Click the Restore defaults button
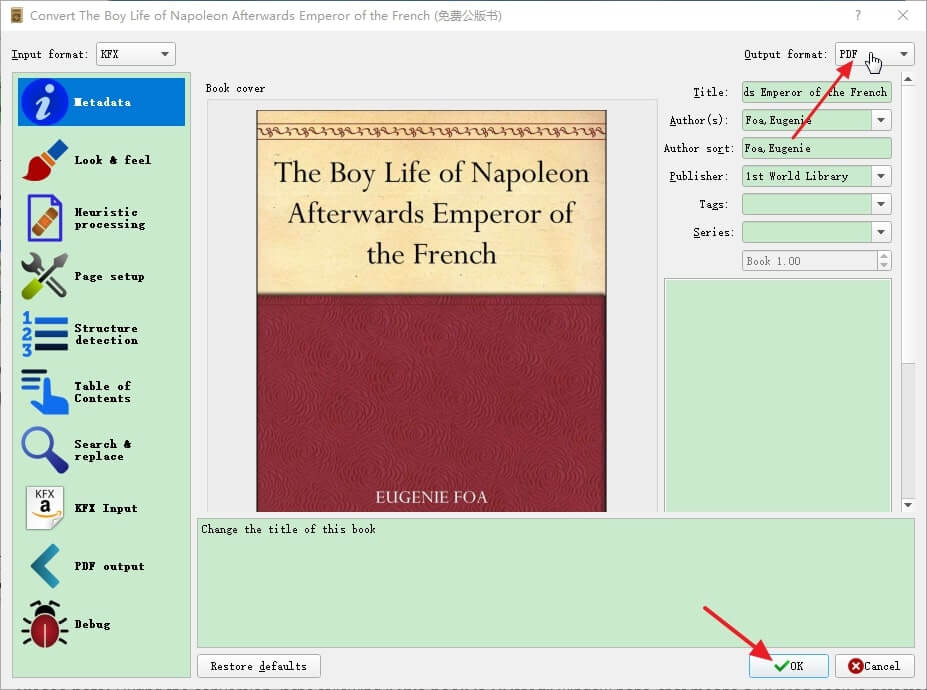 (x=259, y=666)
